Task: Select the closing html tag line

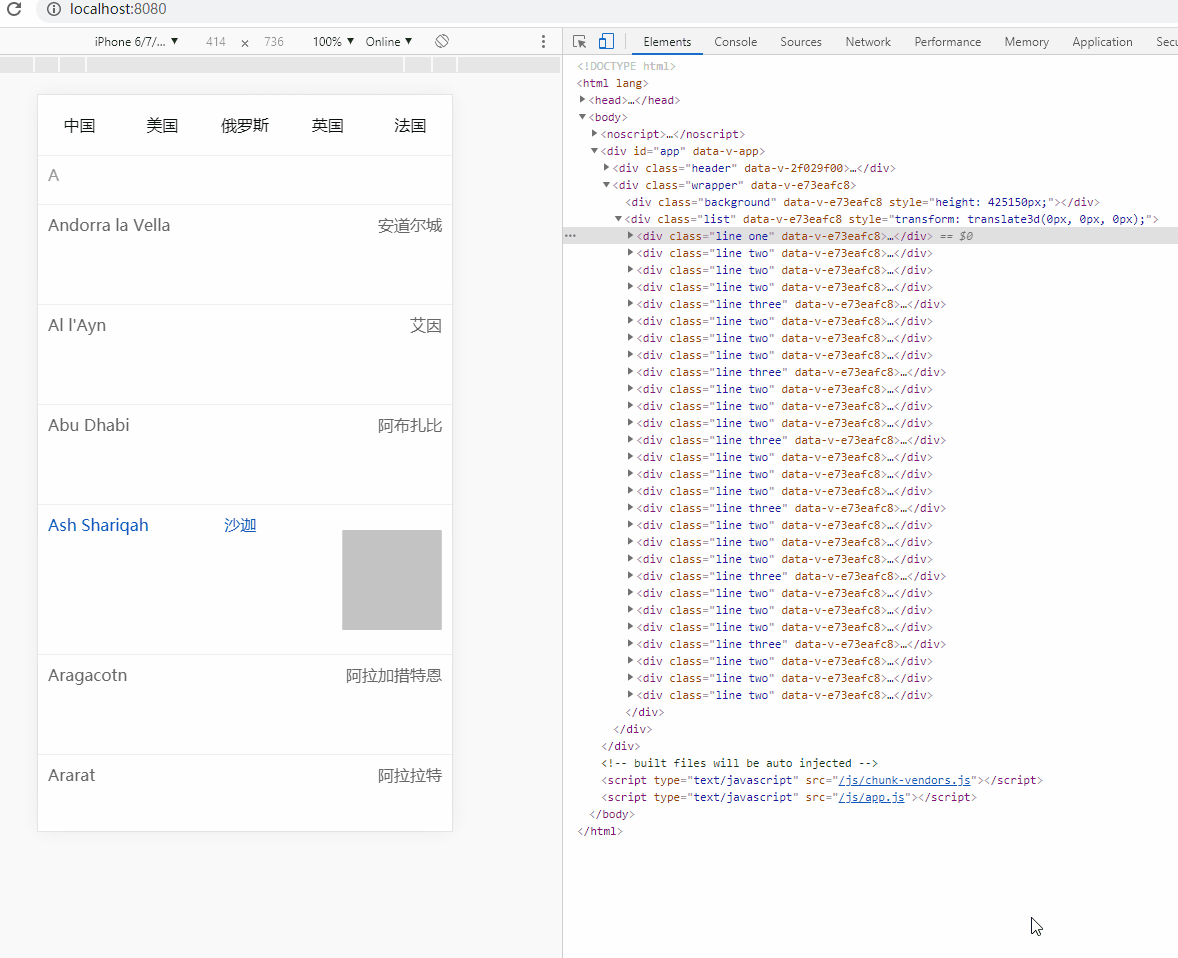Action: [x=600, y=831]
